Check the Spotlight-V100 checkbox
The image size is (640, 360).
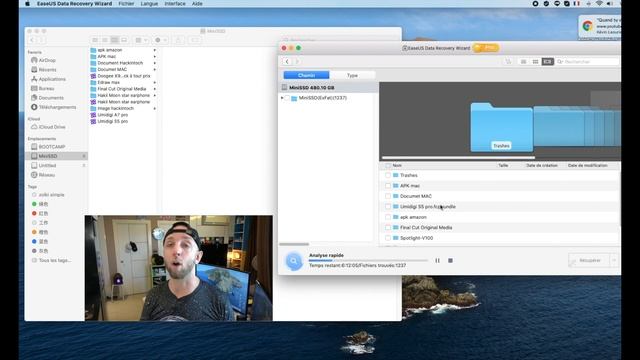point(388,238)
